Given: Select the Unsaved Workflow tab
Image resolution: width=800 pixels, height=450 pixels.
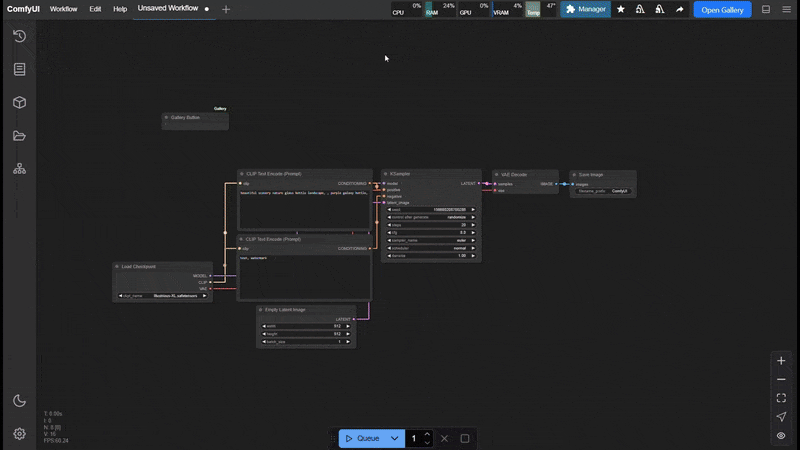Looking at the screenshot, I should click(x=168, y=8).
